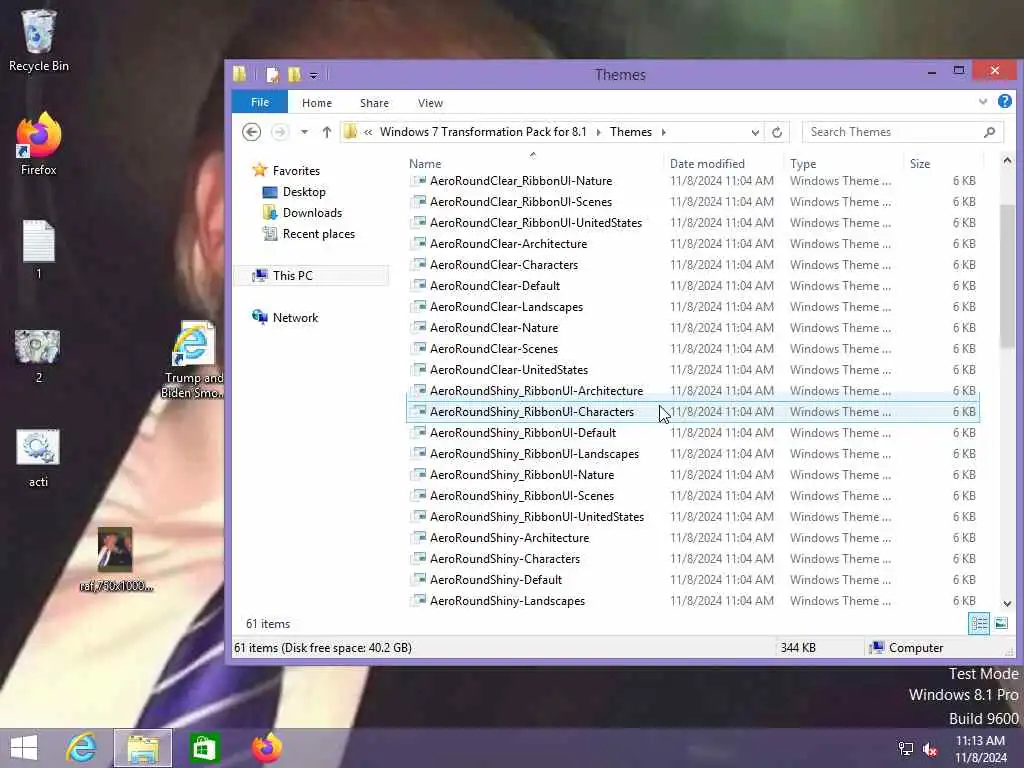Select AeroRoundShiny-Default theme file
Image resolution: width=1024 pixels, height=768 pixels.
[x=692, y=580]
